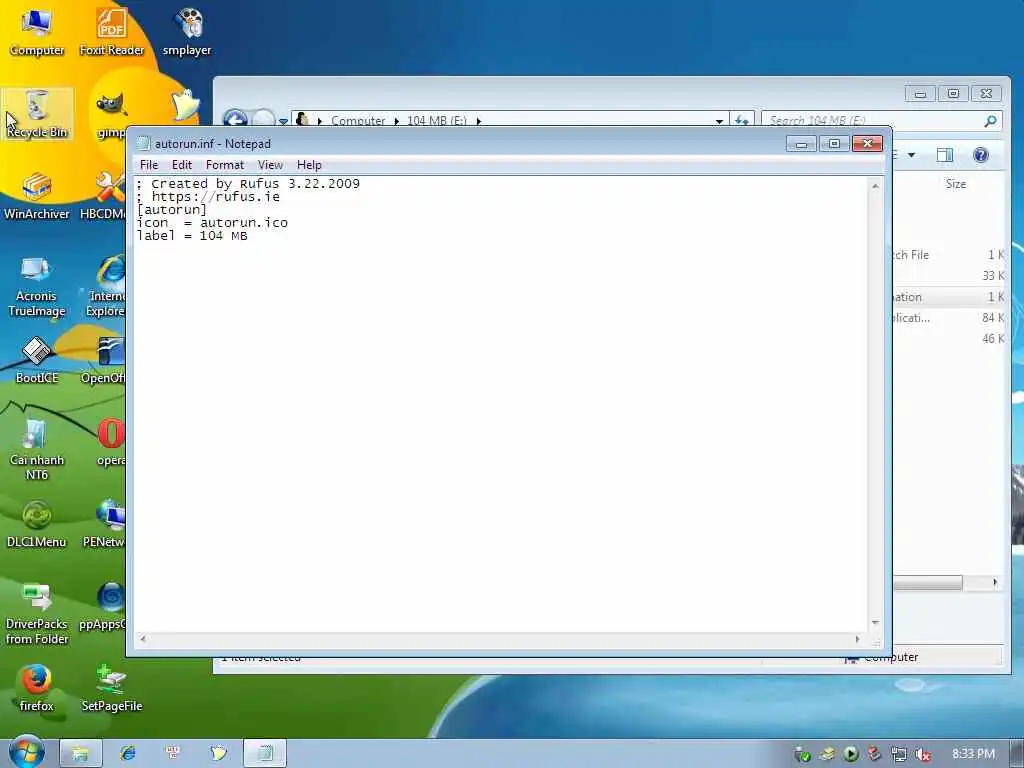The width and height of the screenshot is (1024, 768).
Task: Click the Notepad taskbar button
Action: click(x=264, y=753)
